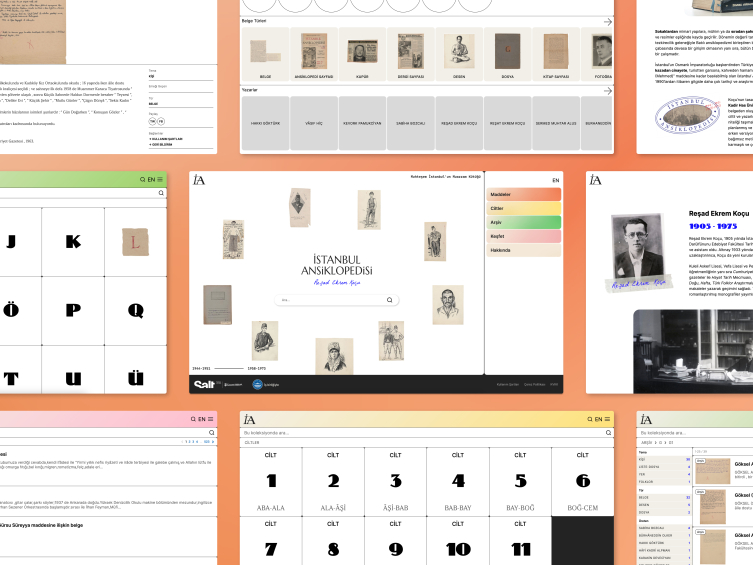Click the right arrow beside Belge Türleri
Viewport: 753px width, 565px height.
pyautogui.click(x=606, y=21)
